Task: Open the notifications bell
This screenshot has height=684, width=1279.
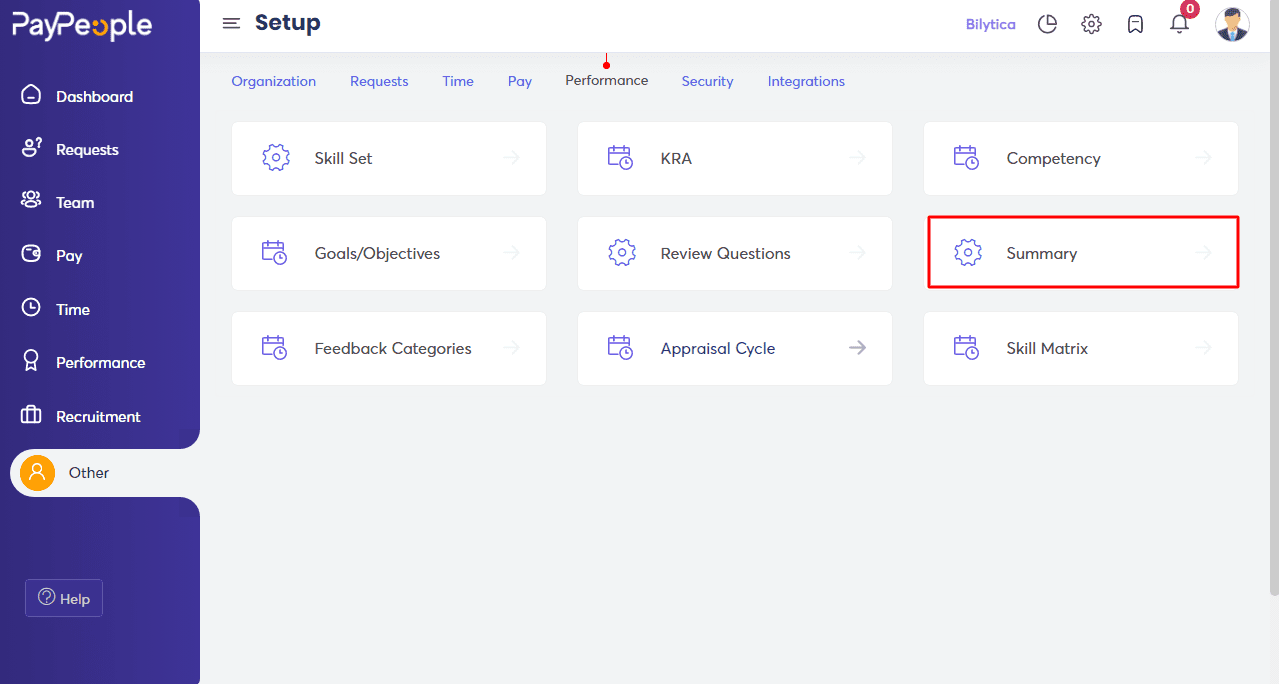Action: (x=1179, y=24)
